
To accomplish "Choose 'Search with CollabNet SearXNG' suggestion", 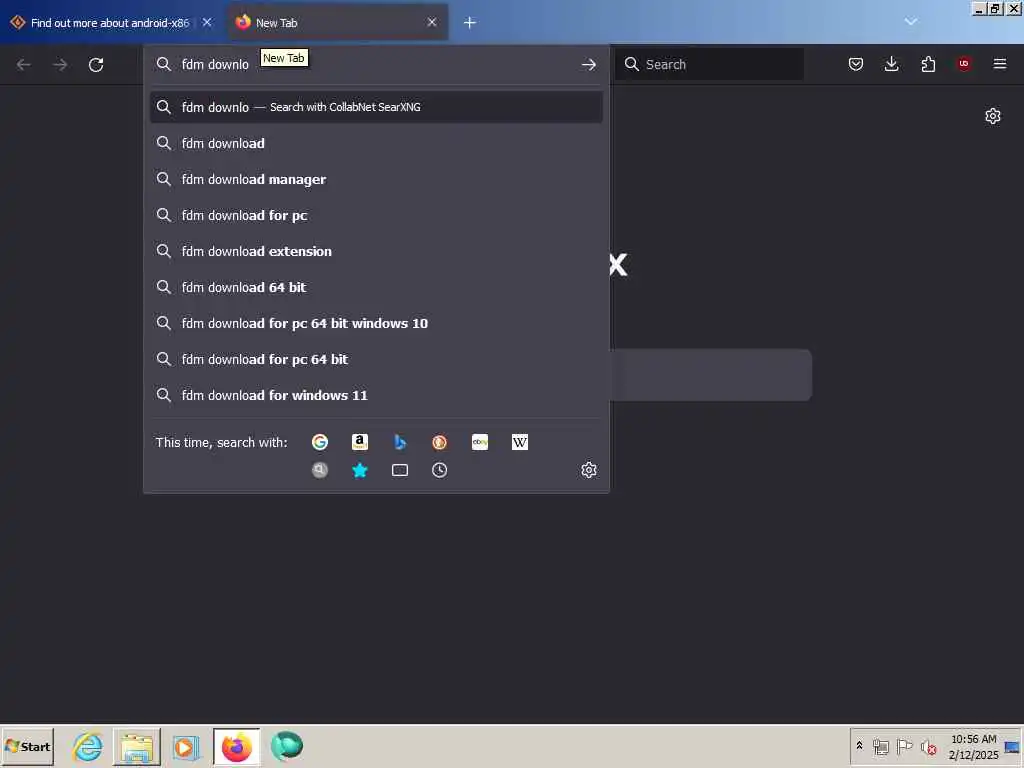I will point(376,107).
